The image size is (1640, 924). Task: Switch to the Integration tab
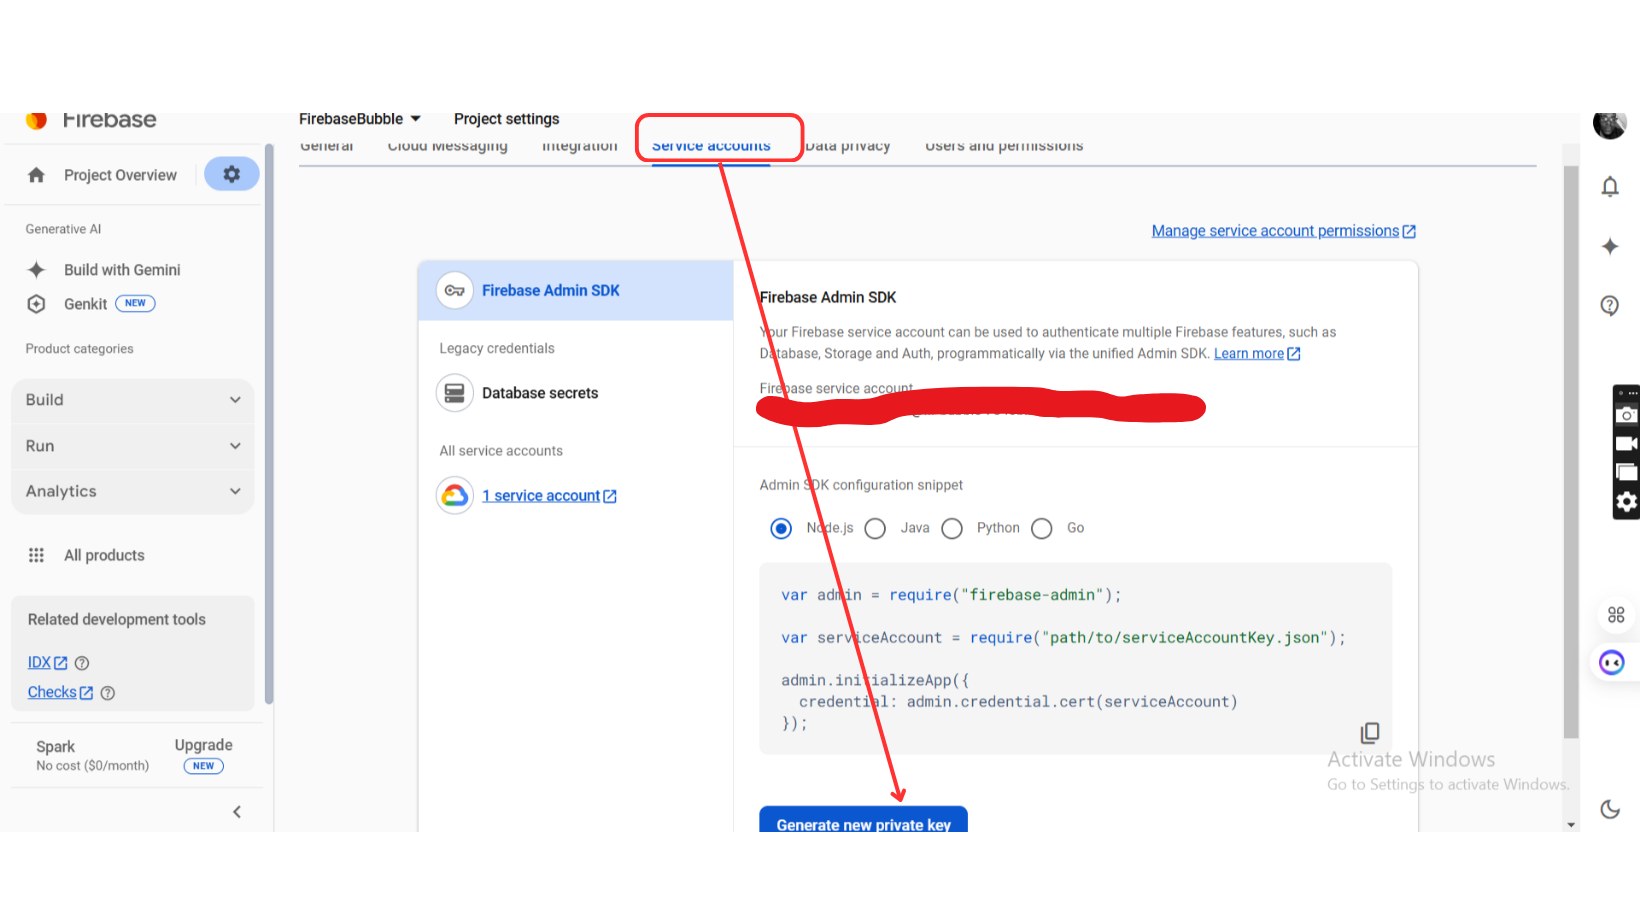580,146
